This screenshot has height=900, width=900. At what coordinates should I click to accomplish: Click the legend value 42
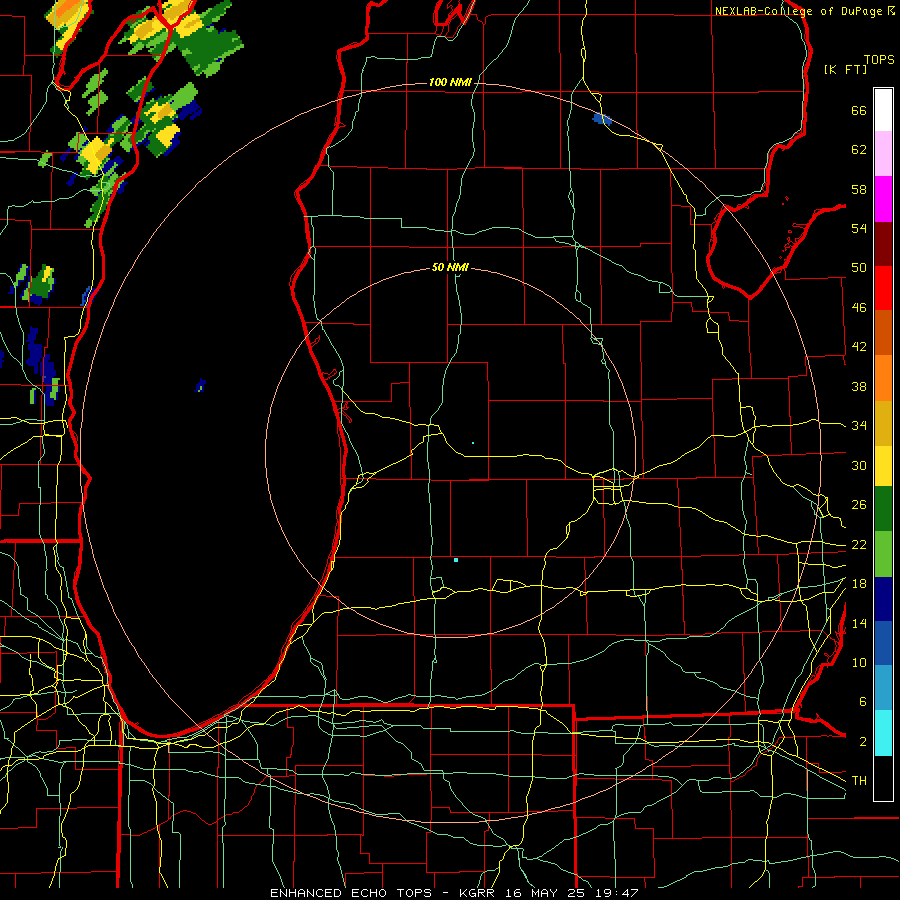pos(859,347)
